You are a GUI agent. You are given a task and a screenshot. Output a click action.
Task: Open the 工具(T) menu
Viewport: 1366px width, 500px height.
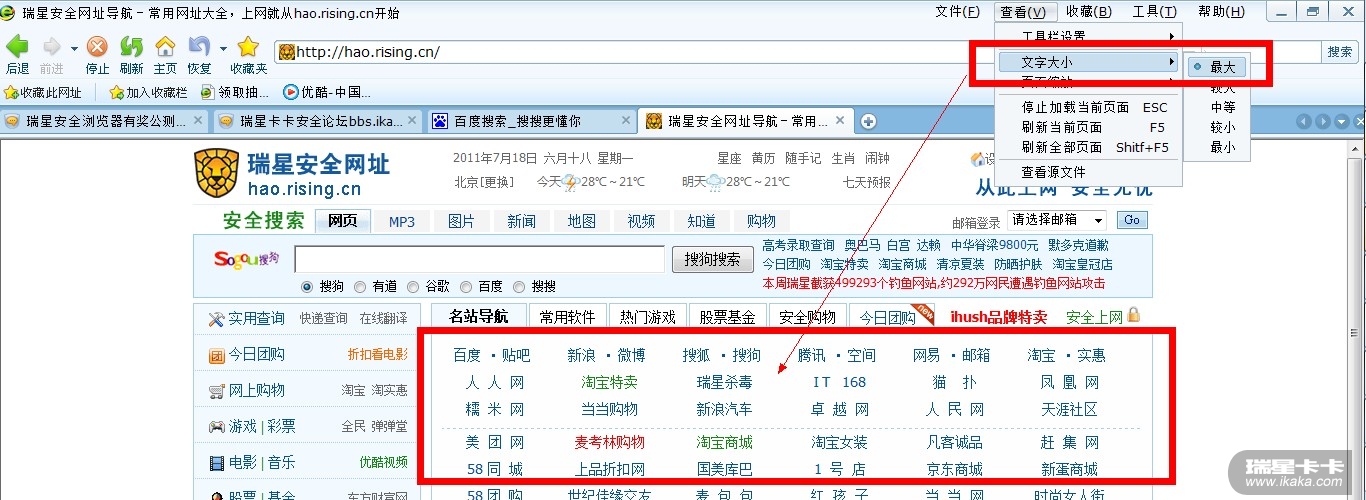1154,12
